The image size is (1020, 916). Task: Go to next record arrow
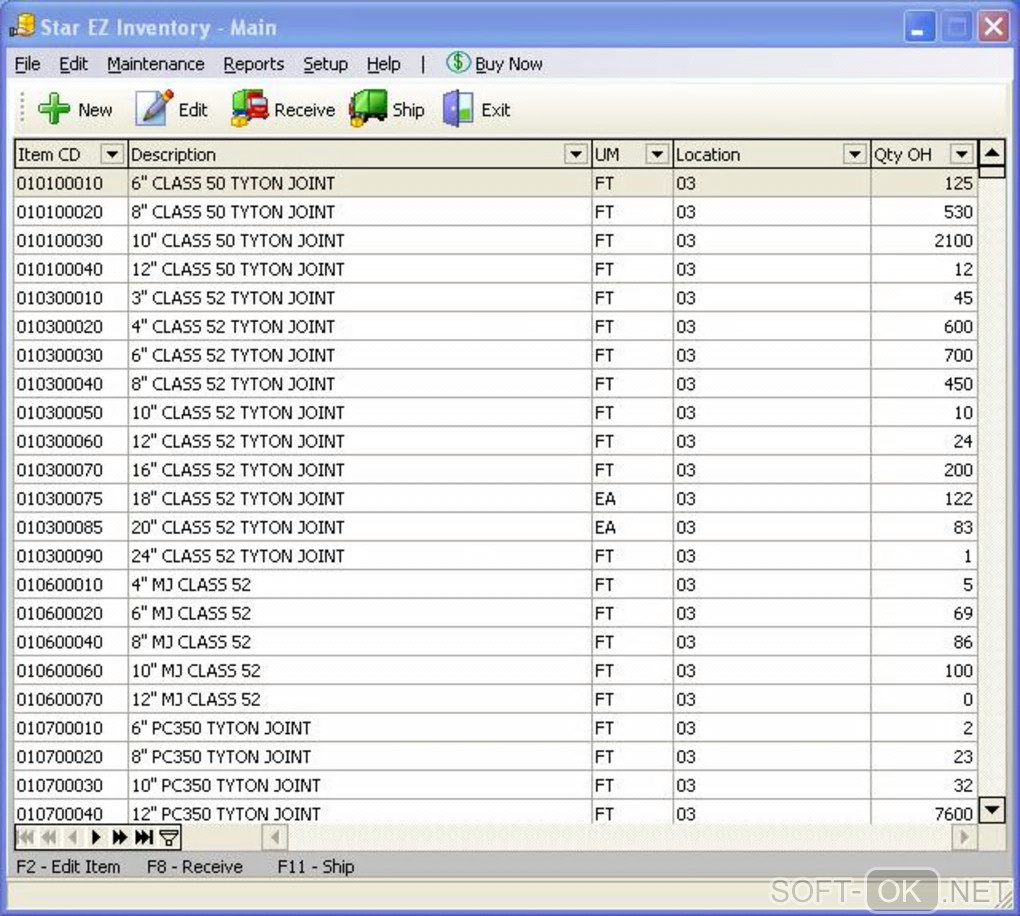(96, 837)
